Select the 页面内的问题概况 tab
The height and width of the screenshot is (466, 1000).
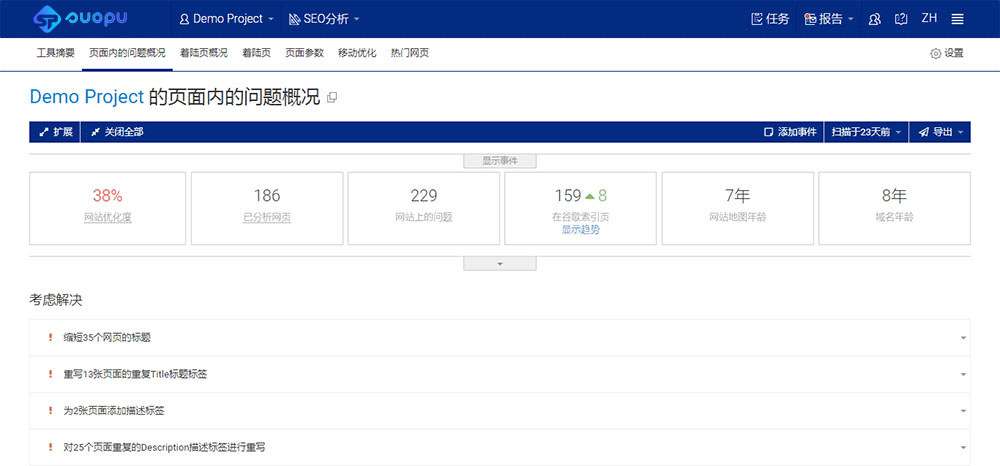coord(127,54)
